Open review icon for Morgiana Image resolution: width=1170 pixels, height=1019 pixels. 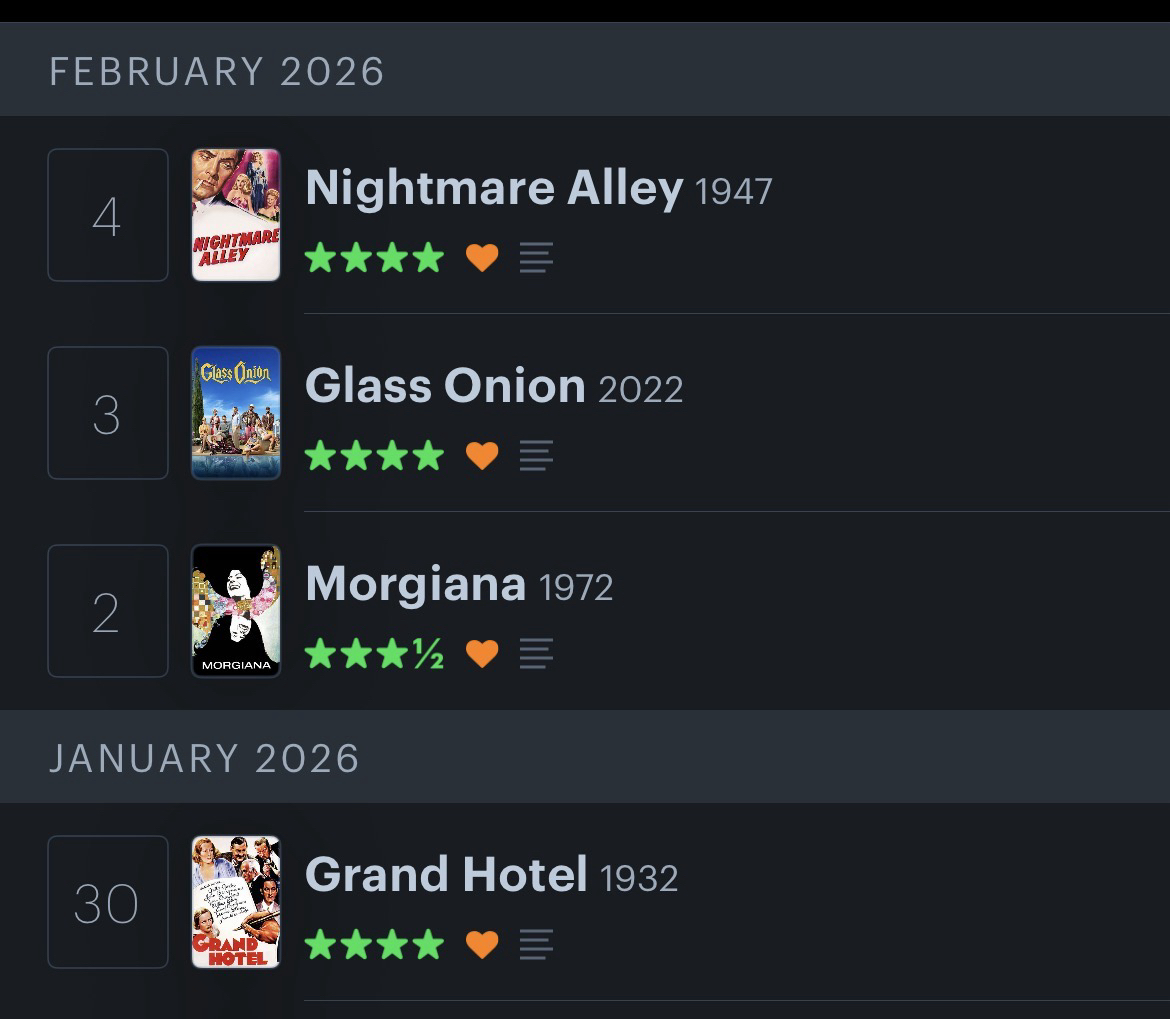[536, 654]
